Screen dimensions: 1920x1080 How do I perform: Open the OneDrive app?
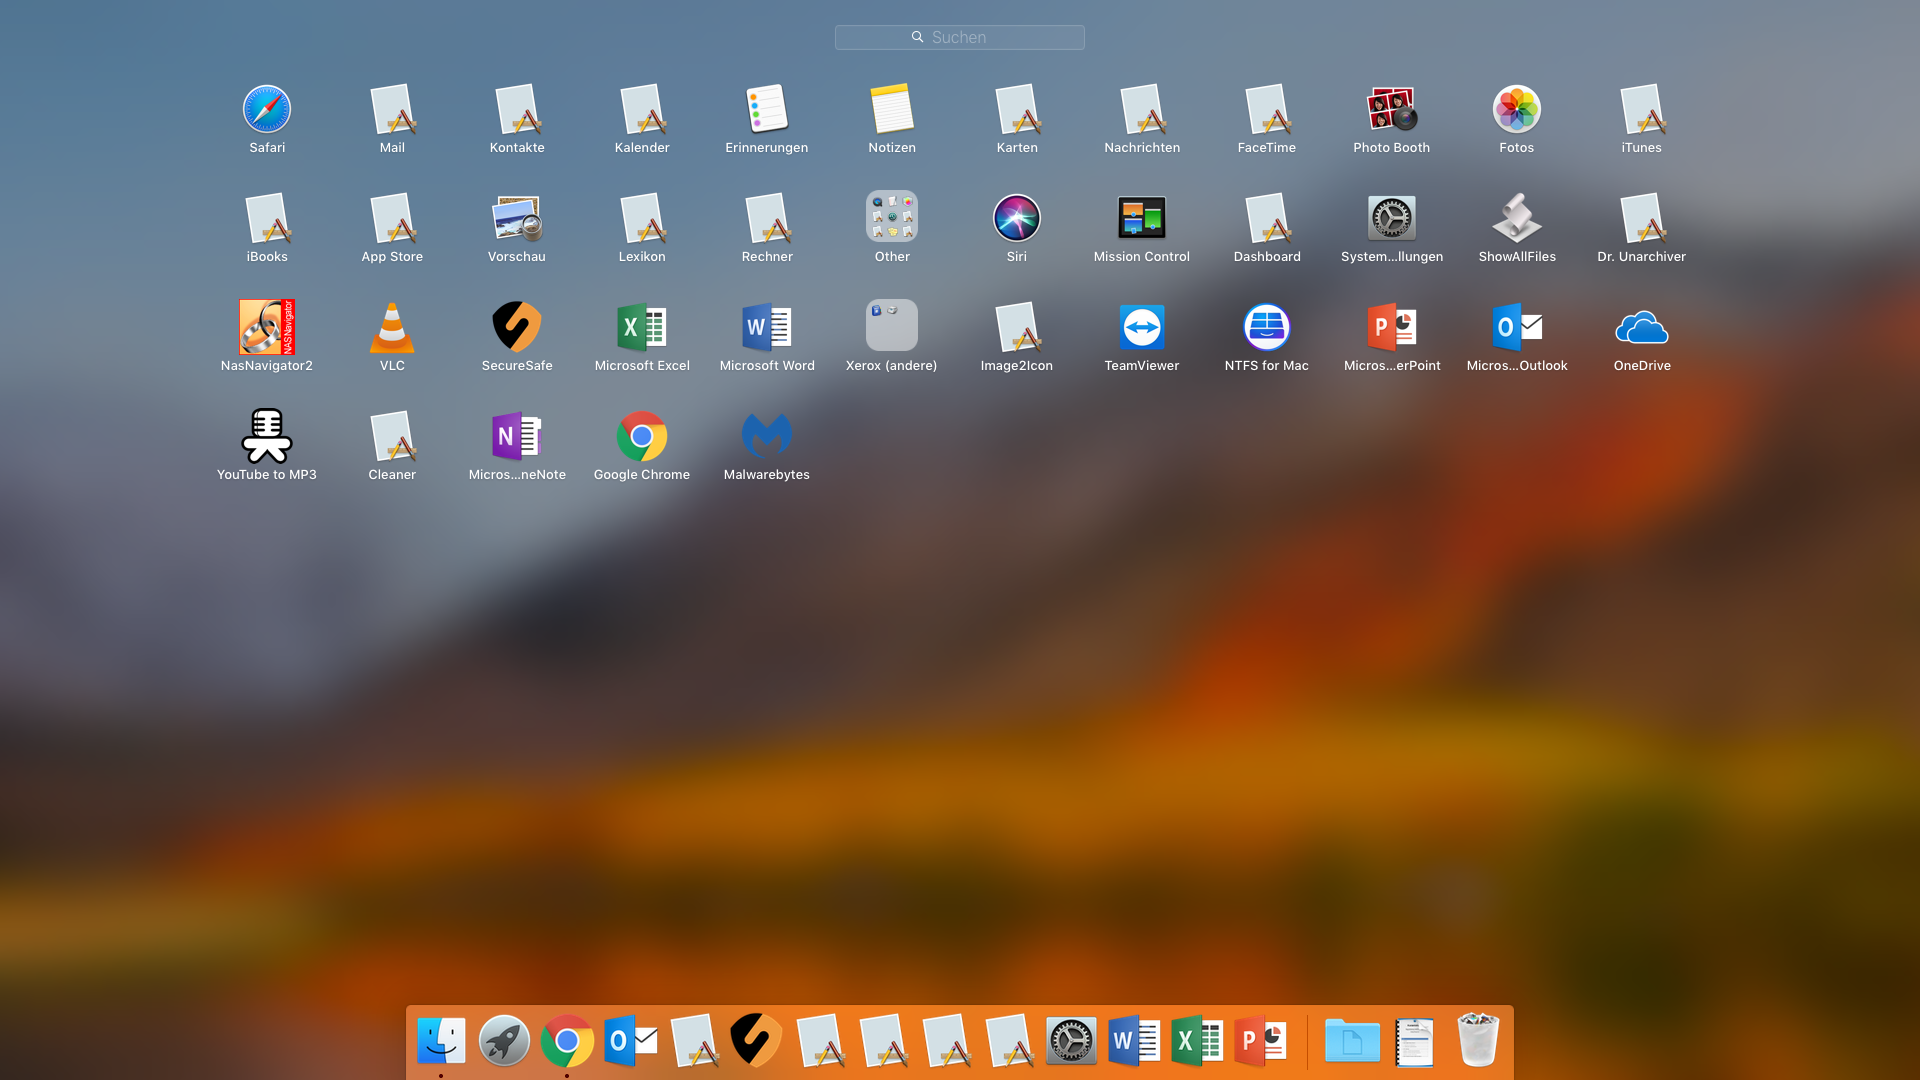(1642, 328)
